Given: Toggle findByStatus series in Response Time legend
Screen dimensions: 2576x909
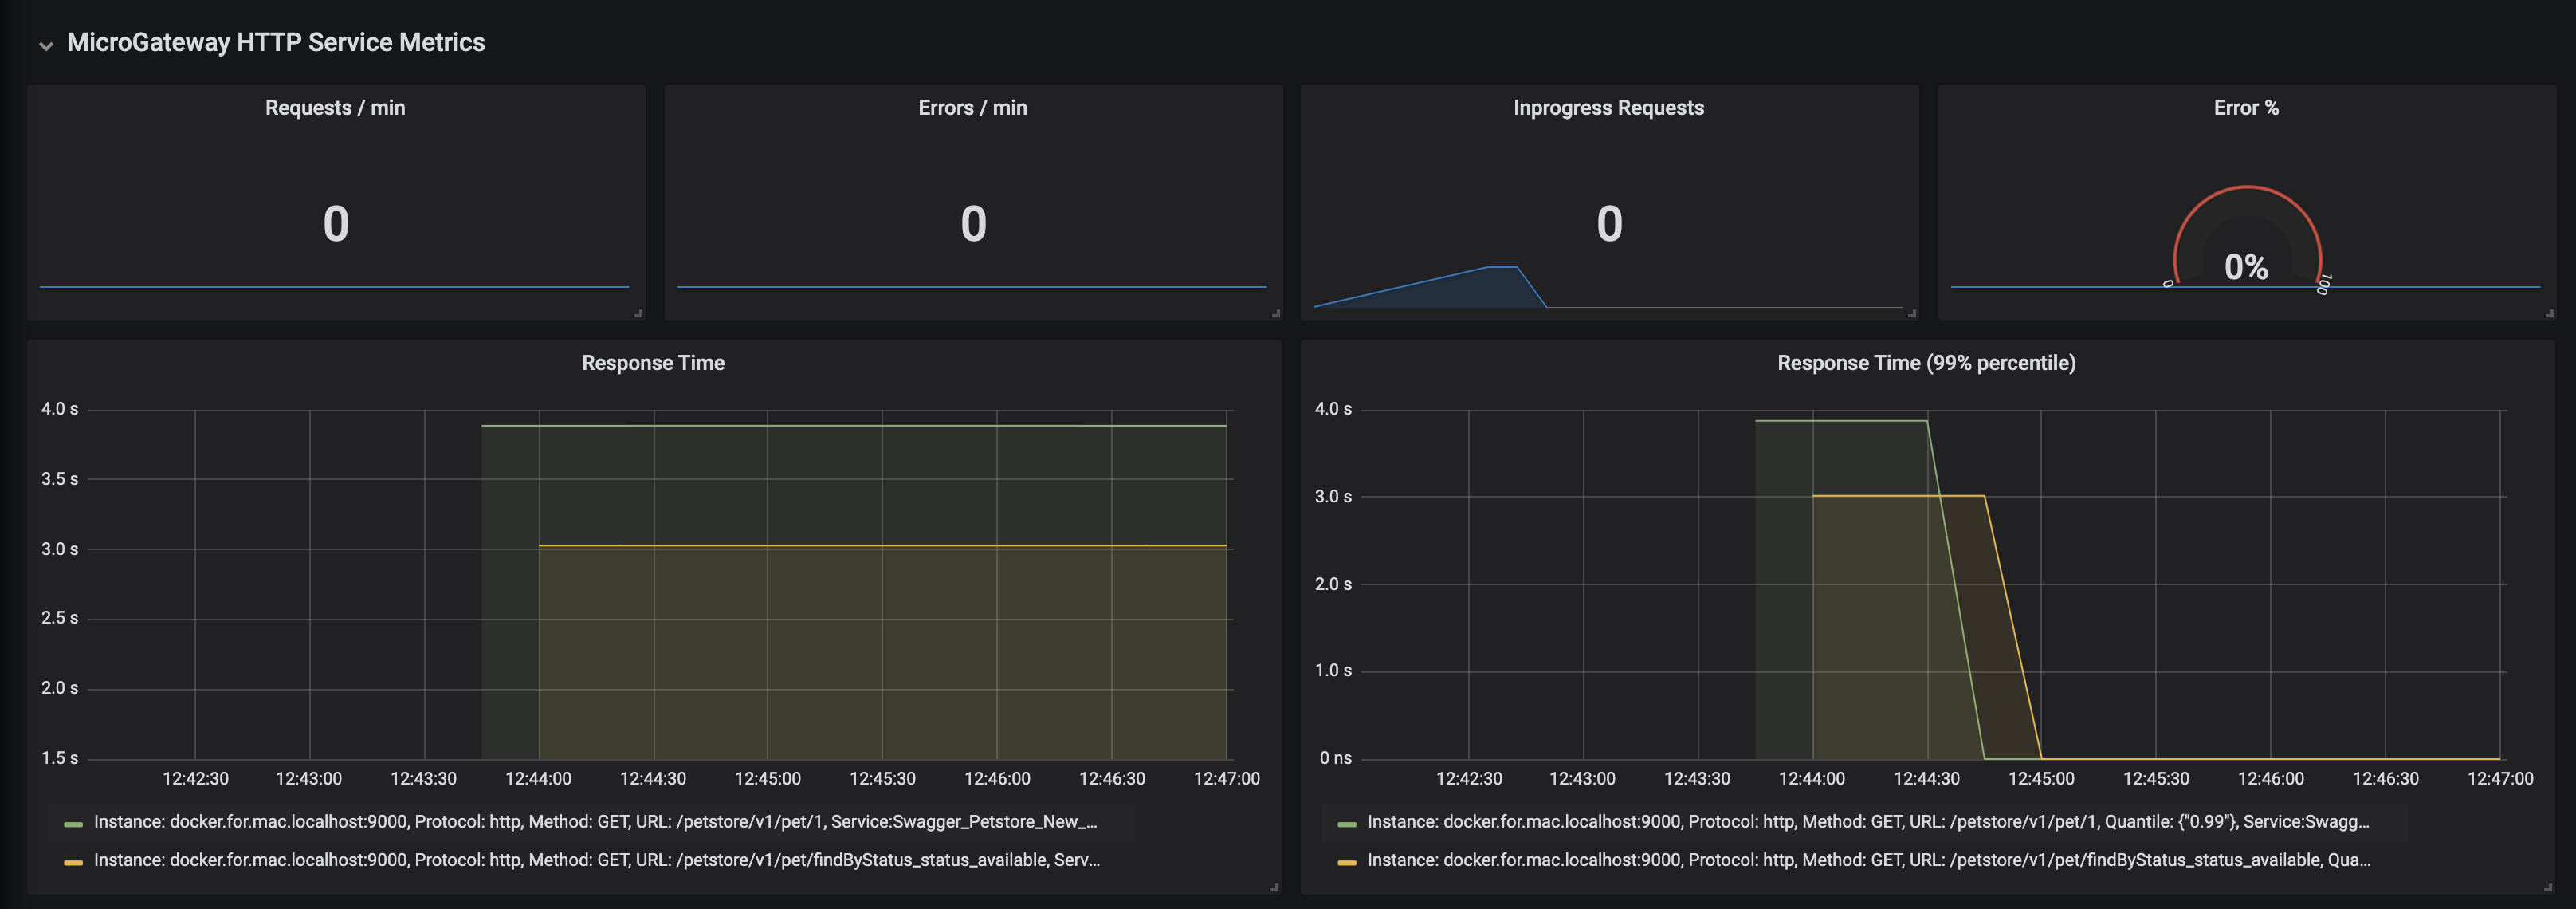Looking at the screenshot, I should 595,860.
